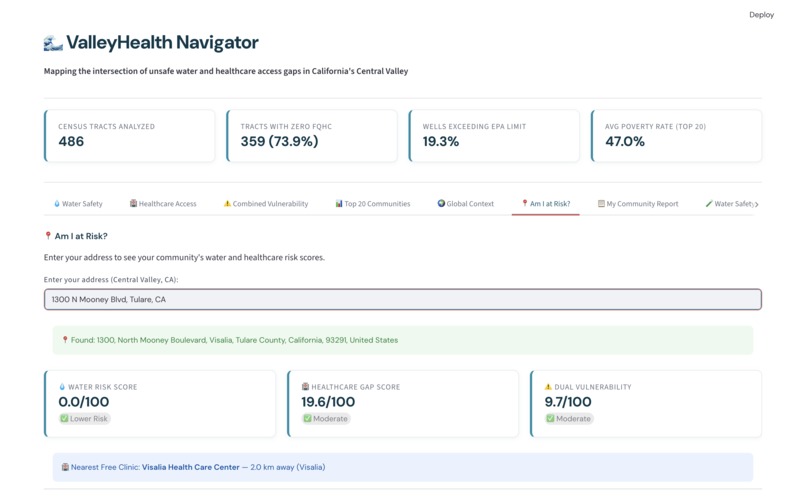
Task: Go to the Global Context tab
Action: click(466, 204)
